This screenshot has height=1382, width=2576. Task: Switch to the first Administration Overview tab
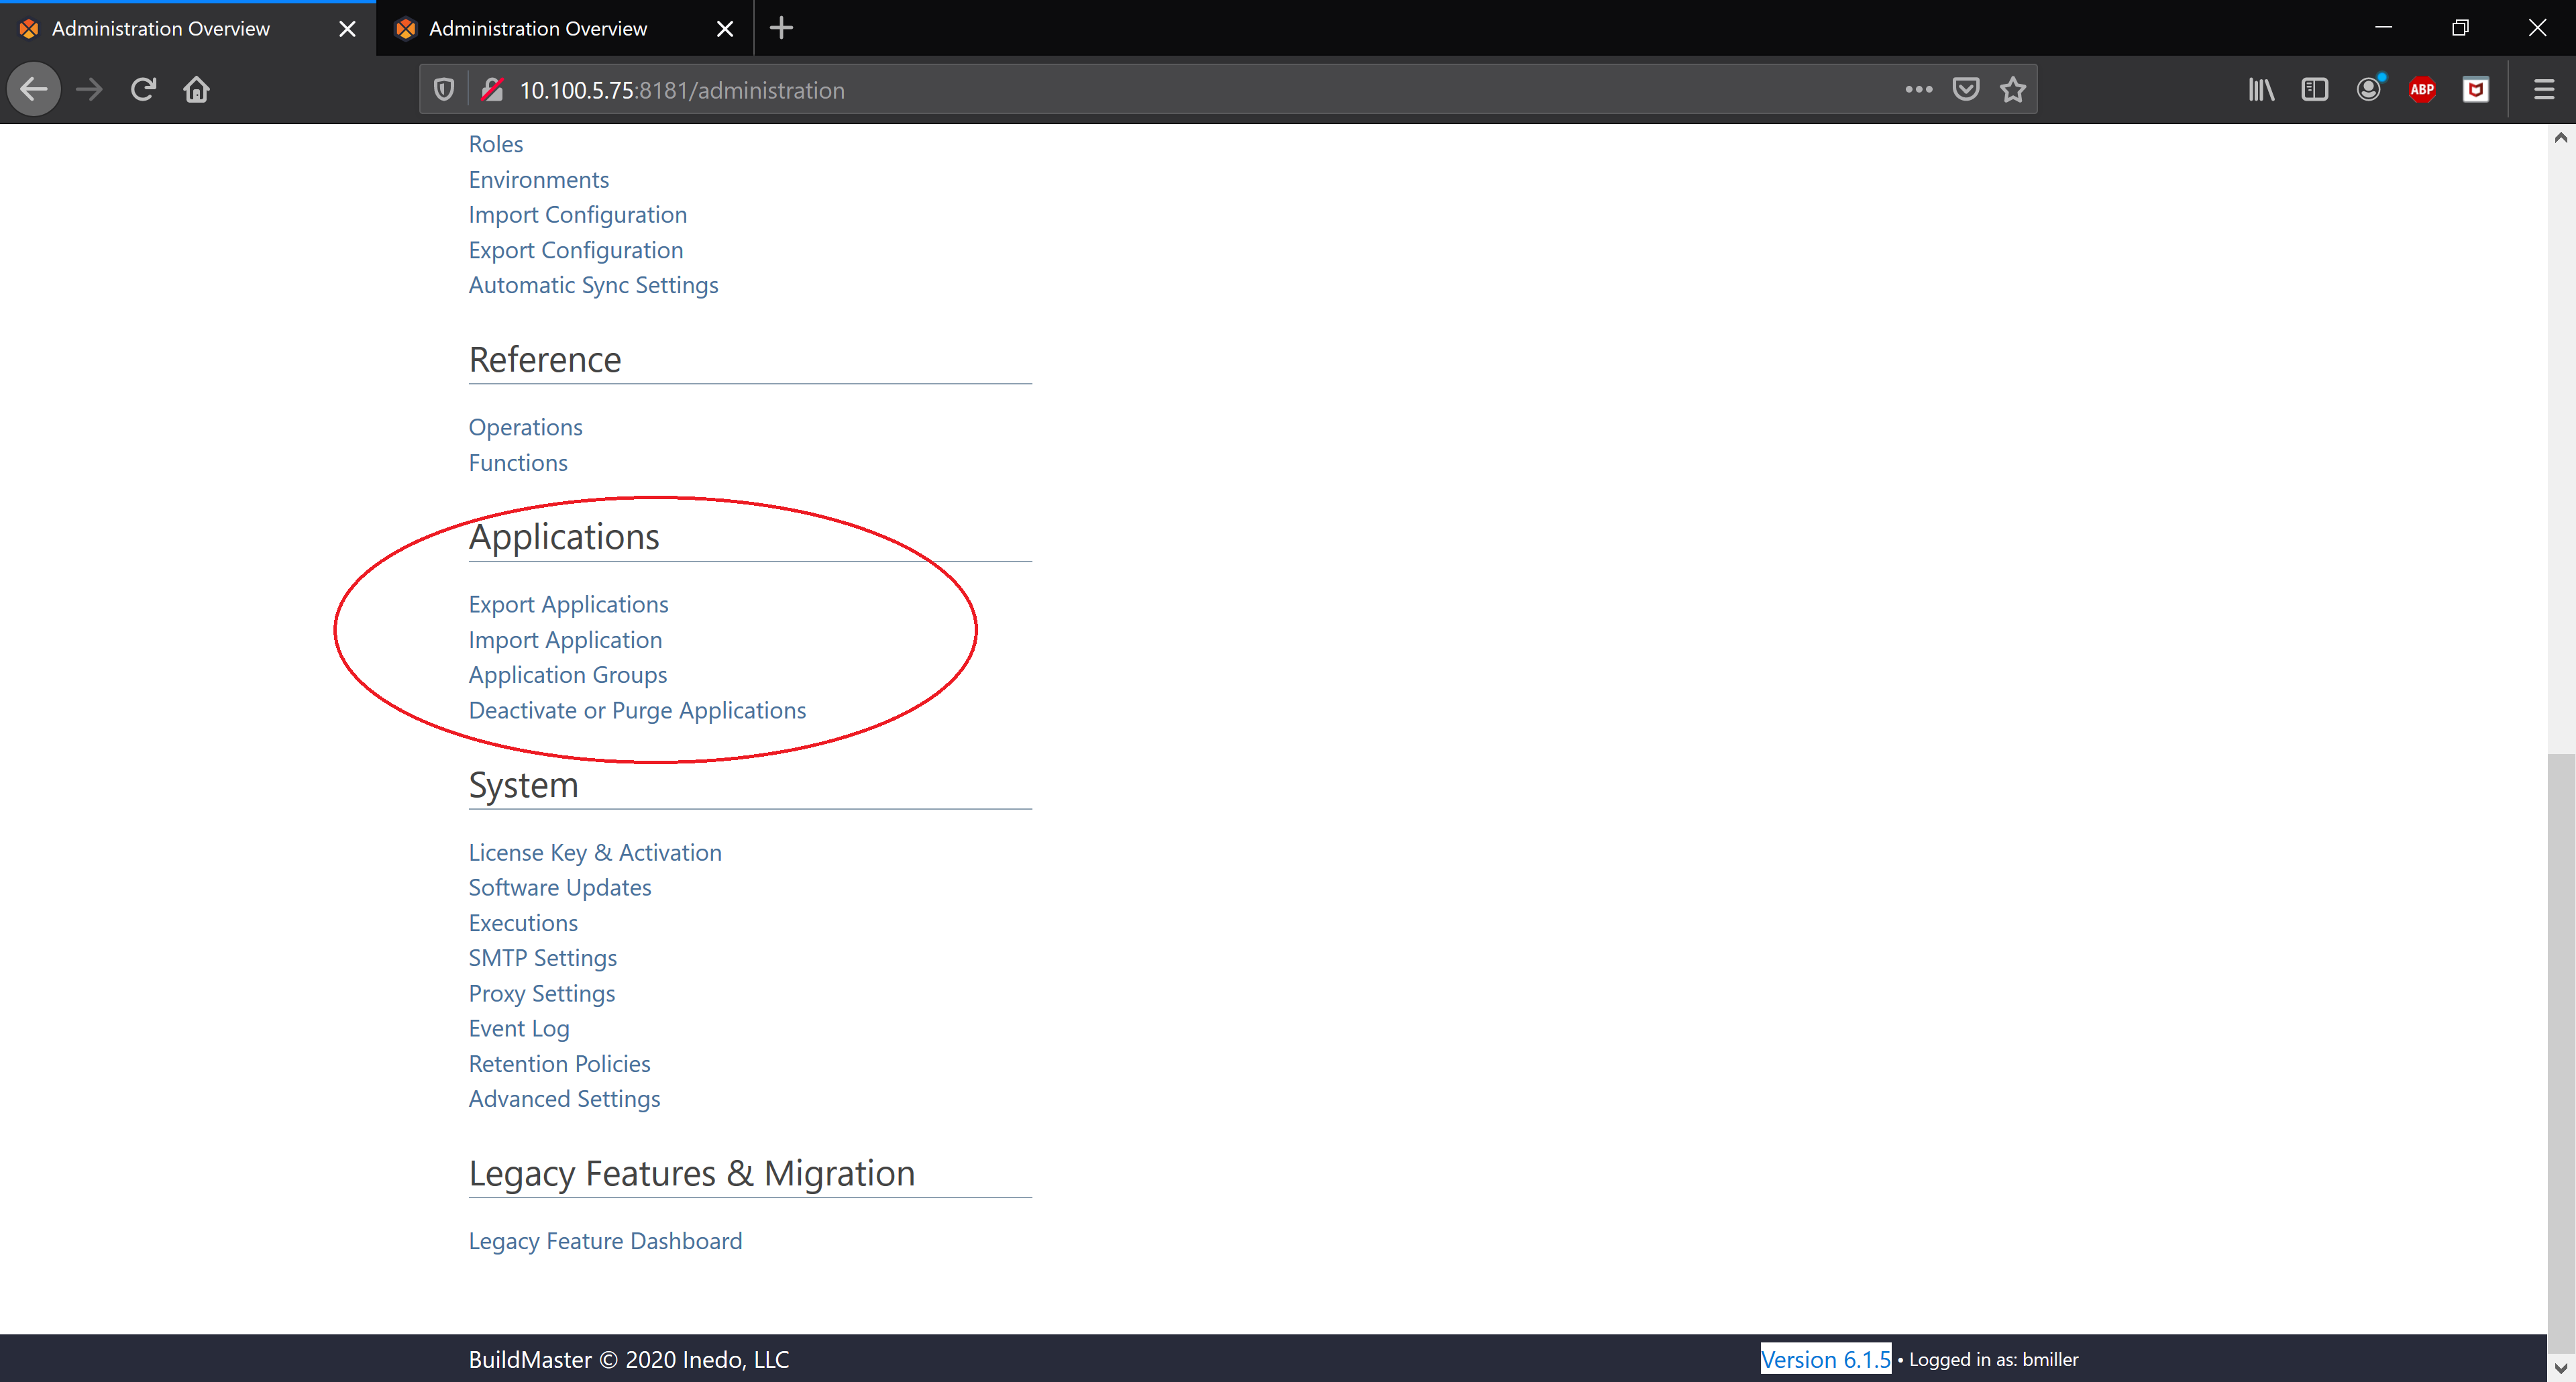click(x=188, y=28)
